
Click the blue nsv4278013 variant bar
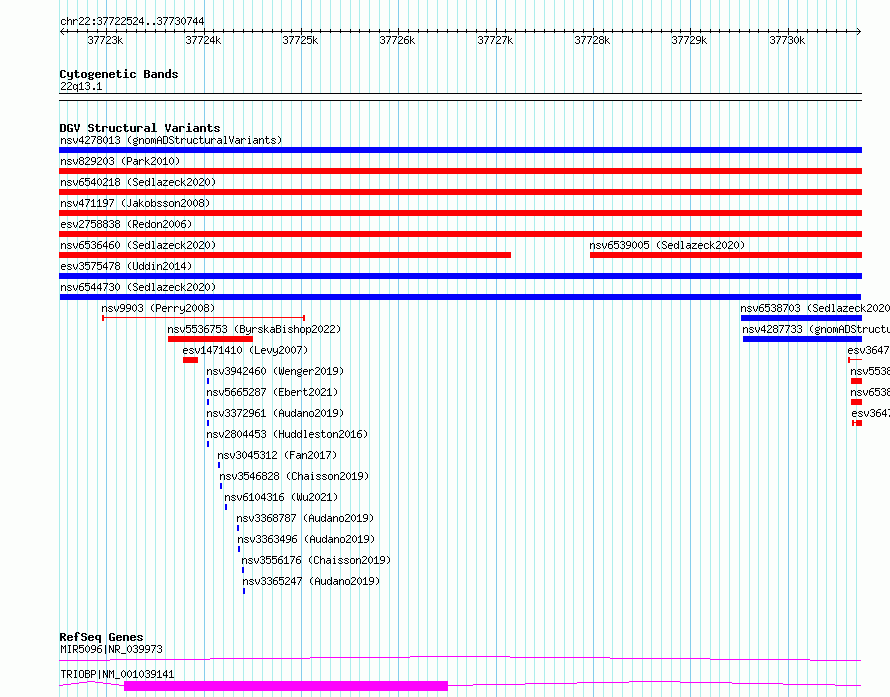460,150
